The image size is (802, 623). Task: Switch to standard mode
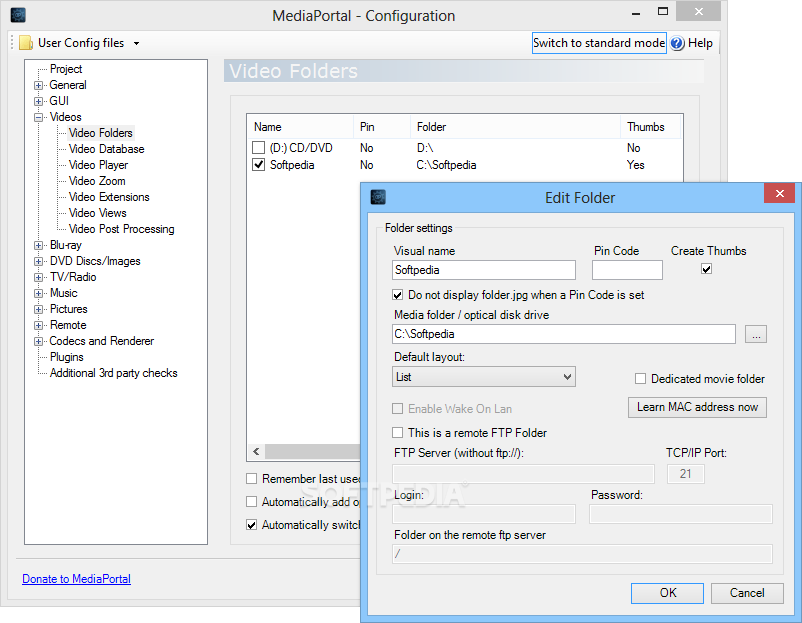(599, 43)
